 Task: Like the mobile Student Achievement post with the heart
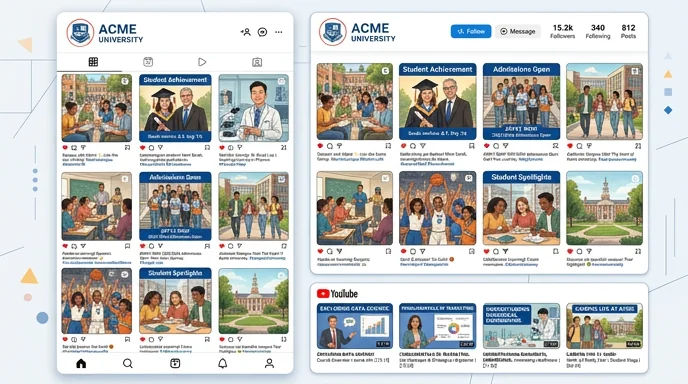click(x=143, y=148)
